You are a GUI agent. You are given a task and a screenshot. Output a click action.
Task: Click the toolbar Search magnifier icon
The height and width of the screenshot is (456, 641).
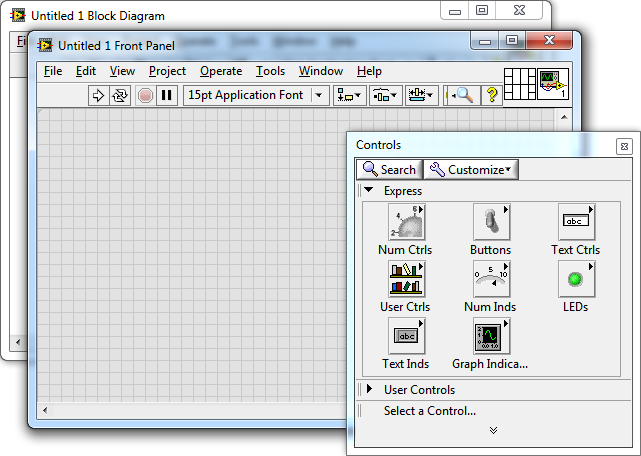click(462, 96)
